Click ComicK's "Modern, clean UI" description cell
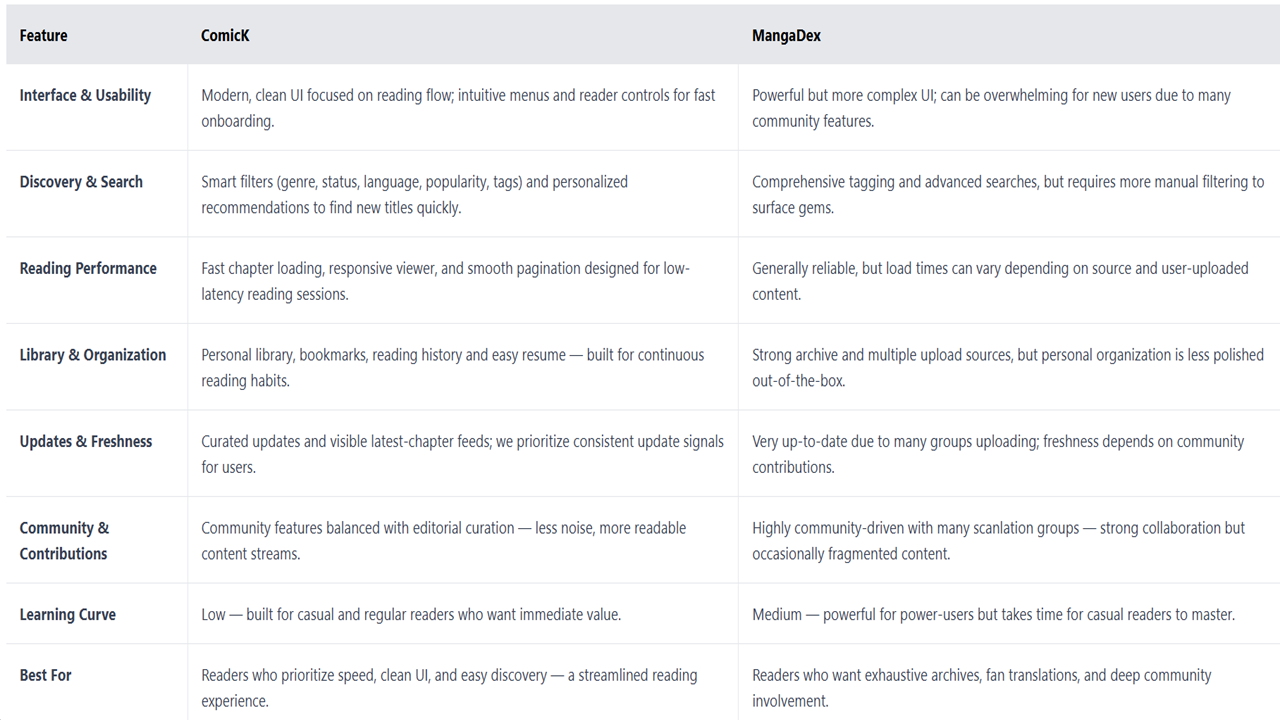1280x720 pixels. pyautogui.click(x=458, y=108)
